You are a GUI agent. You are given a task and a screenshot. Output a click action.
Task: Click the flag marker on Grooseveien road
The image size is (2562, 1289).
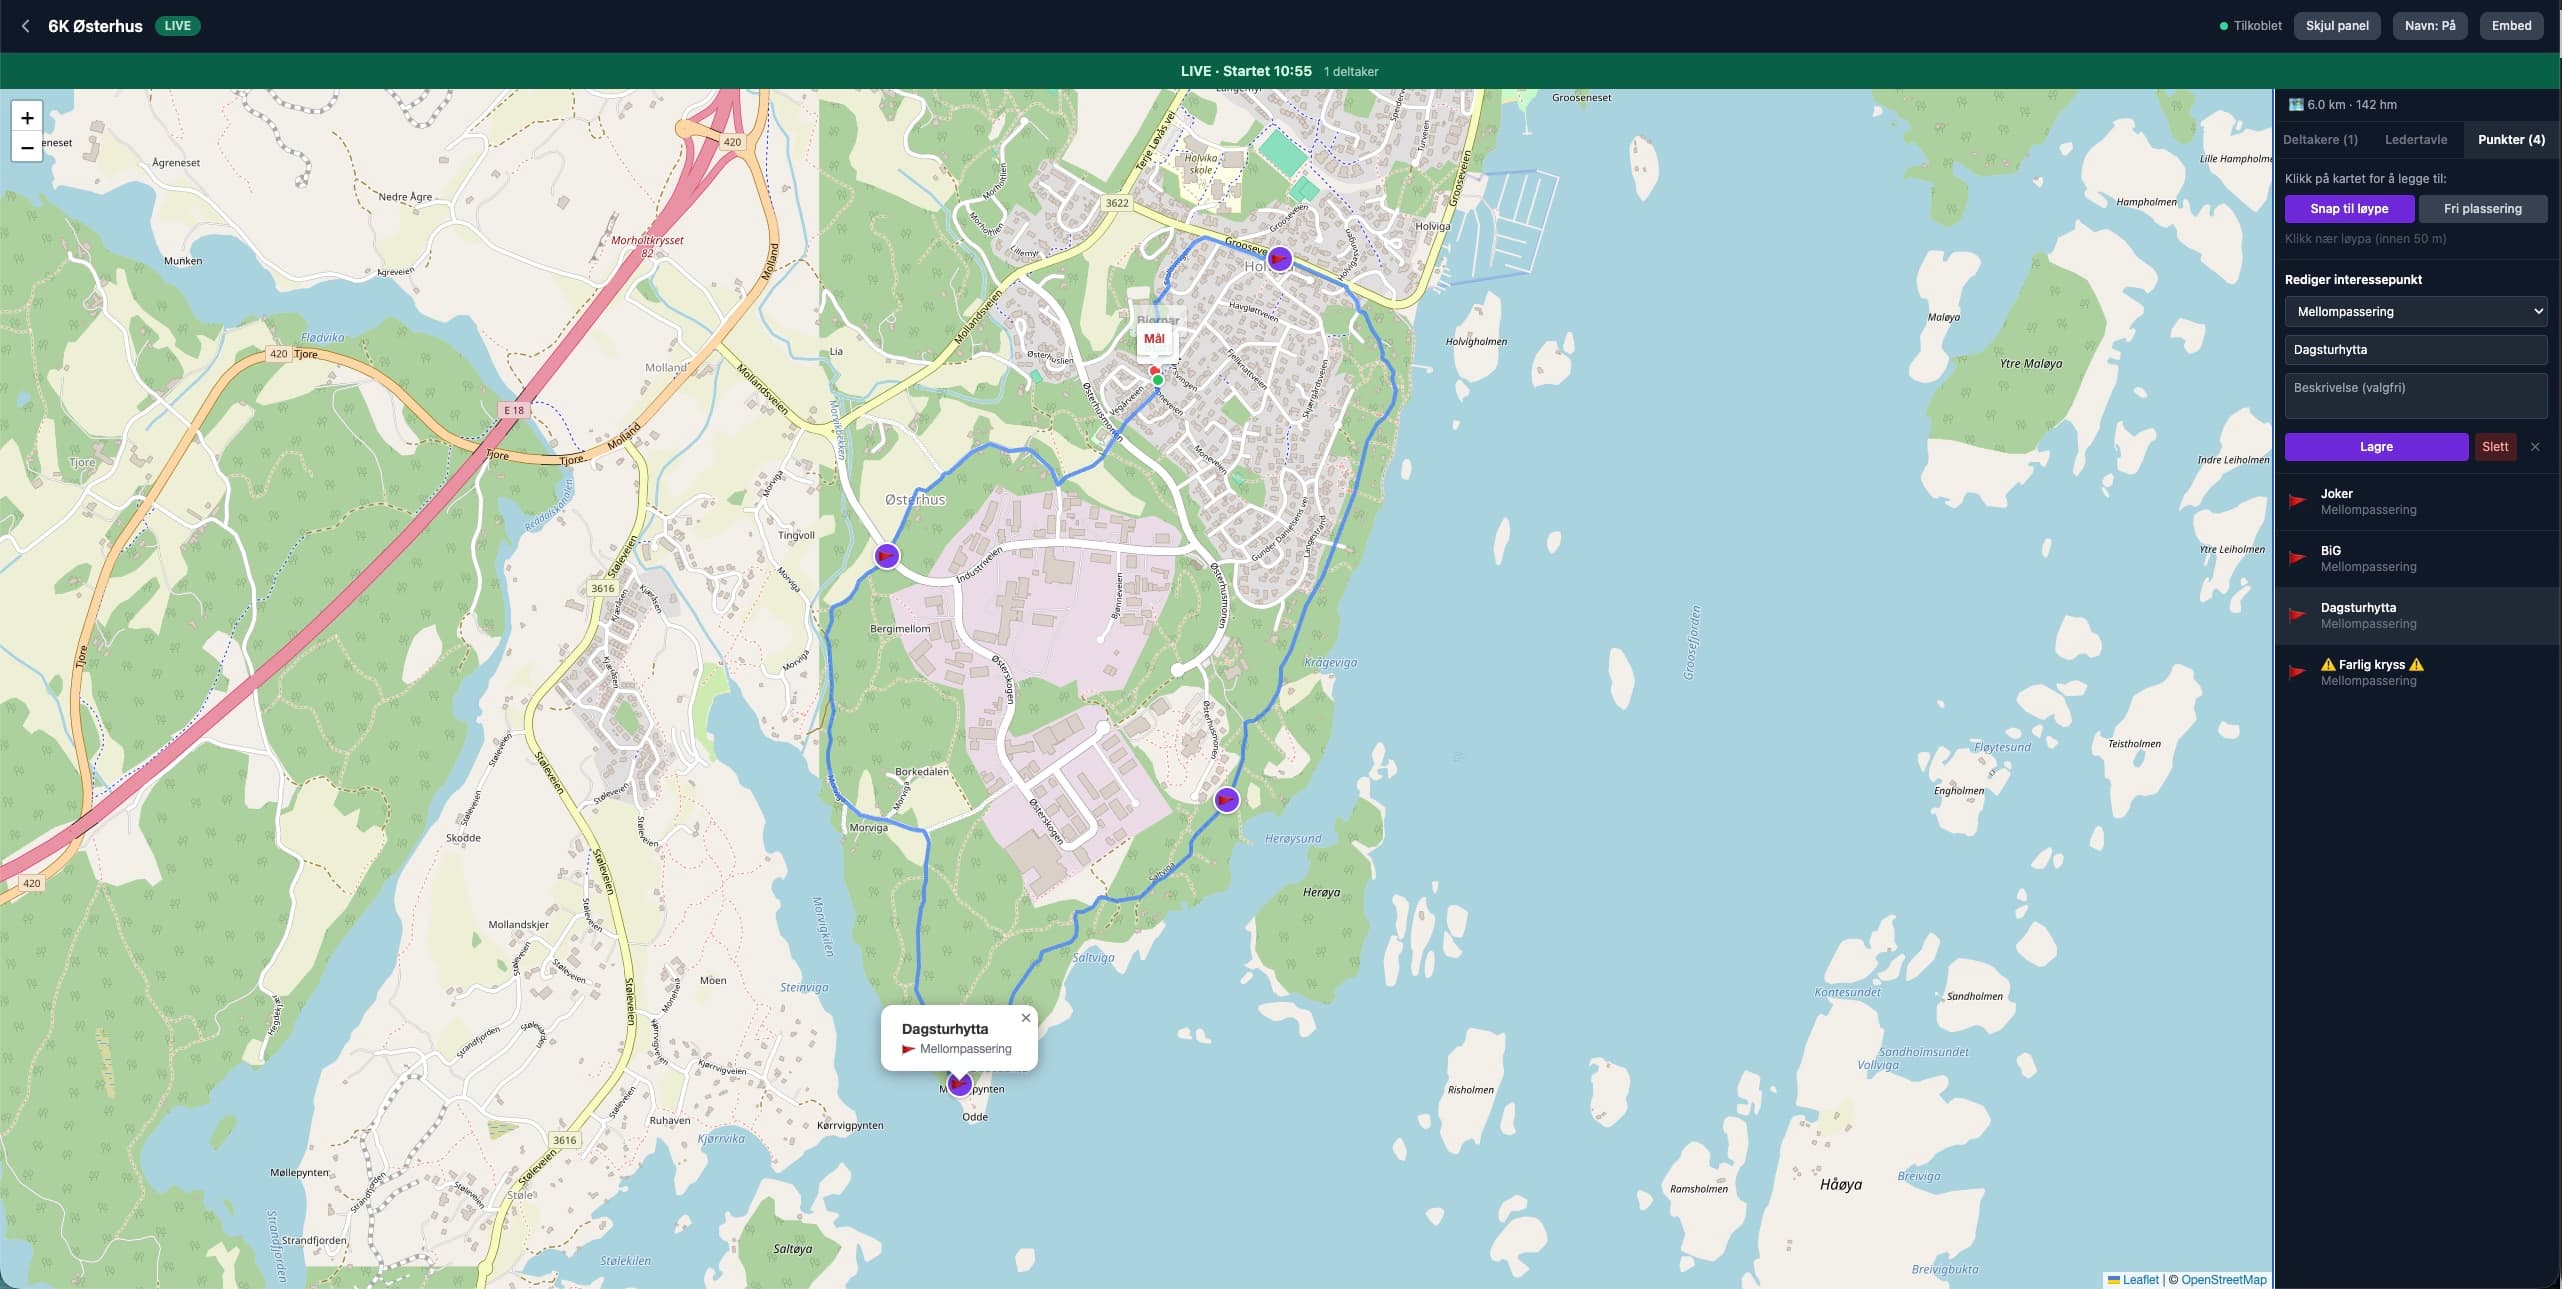[x=1279, y=259]
